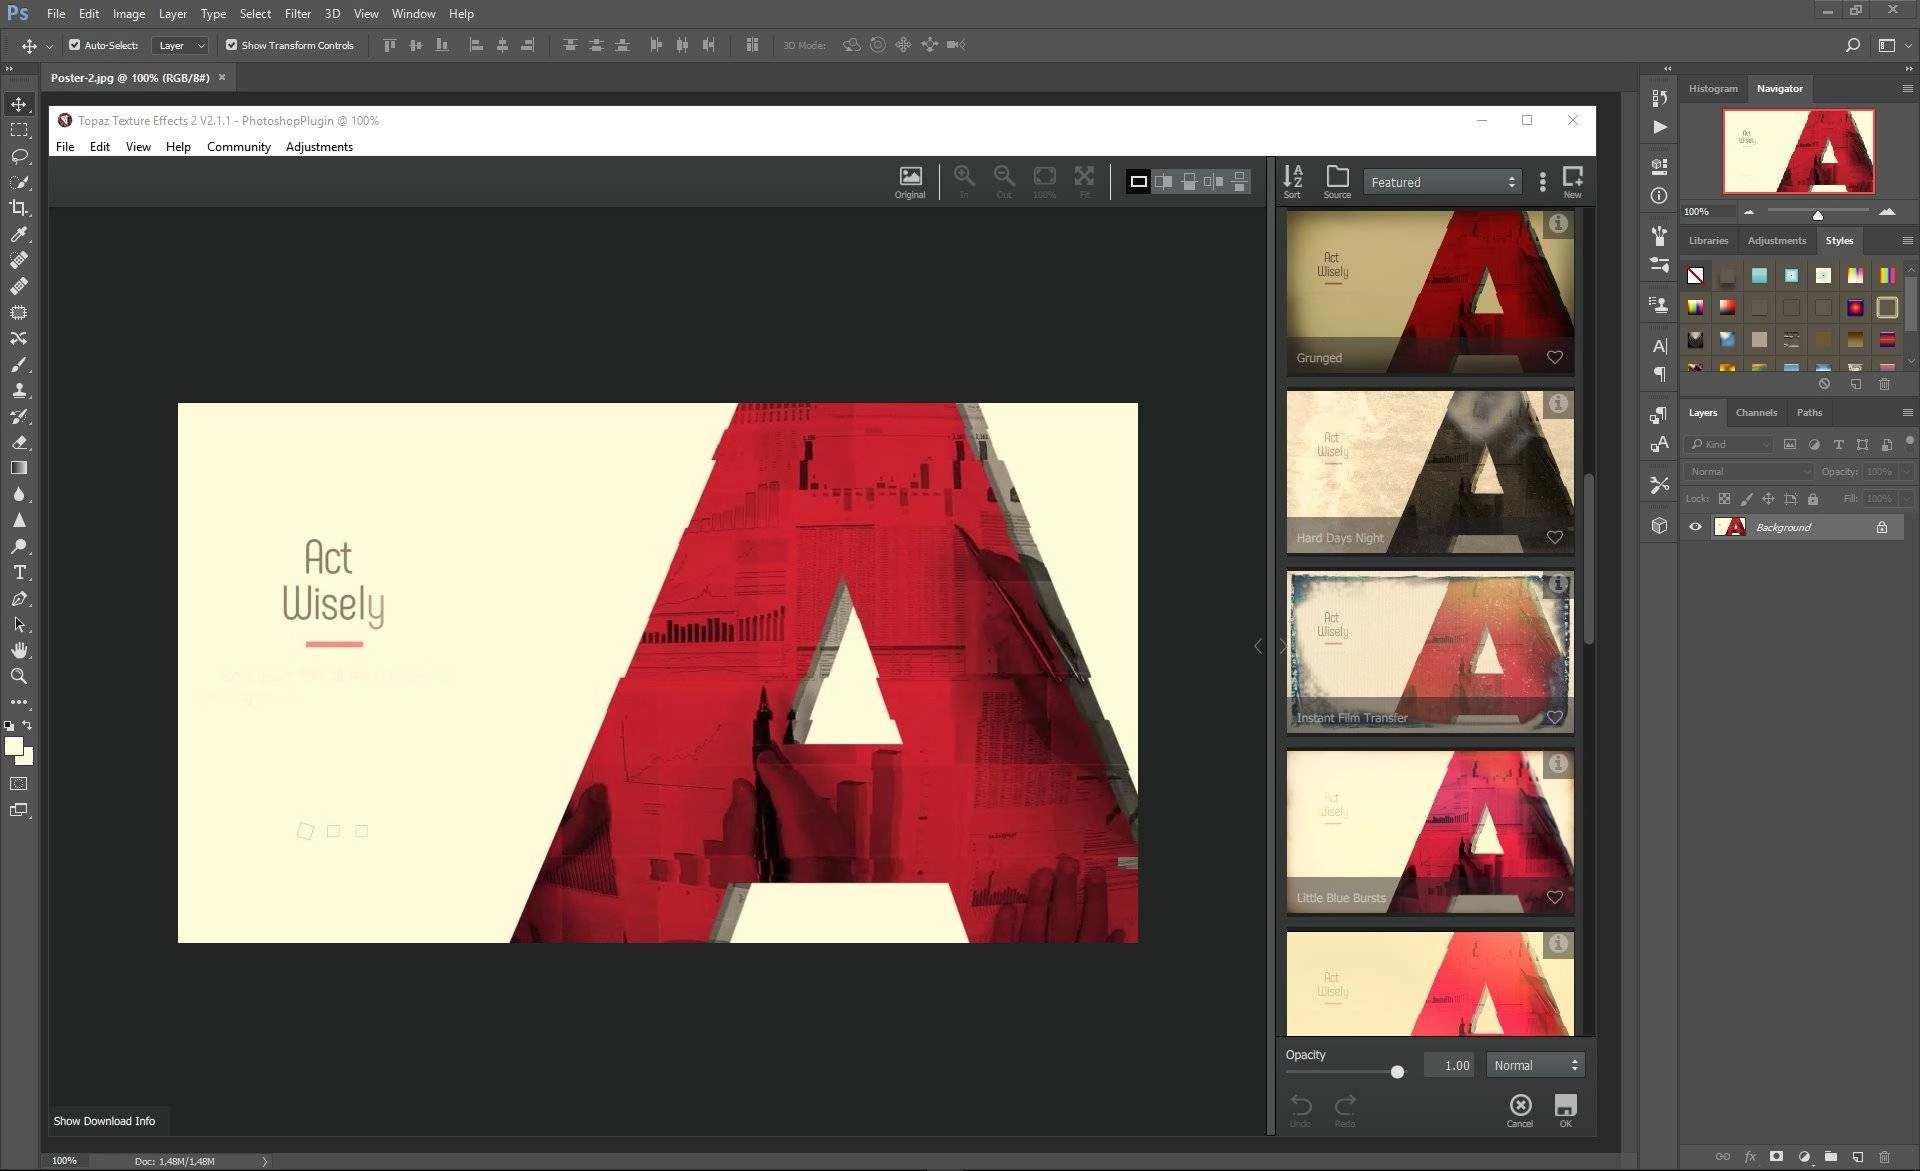Adjust the Opacity slider in Topaz
The image size is (1920, 1171).
click(1397, 1072)
